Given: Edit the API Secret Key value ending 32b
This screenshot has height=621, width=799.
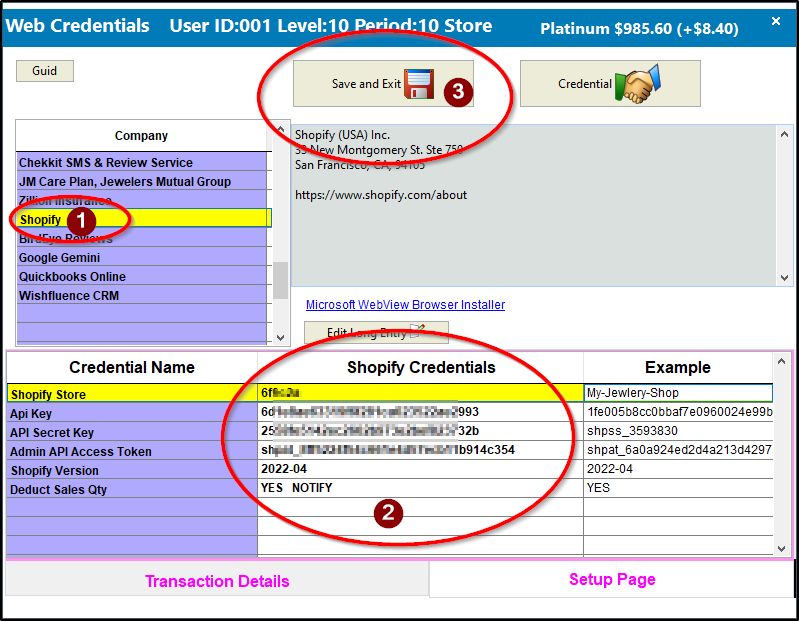Looking at the screenshot, I should coord(420,431).
